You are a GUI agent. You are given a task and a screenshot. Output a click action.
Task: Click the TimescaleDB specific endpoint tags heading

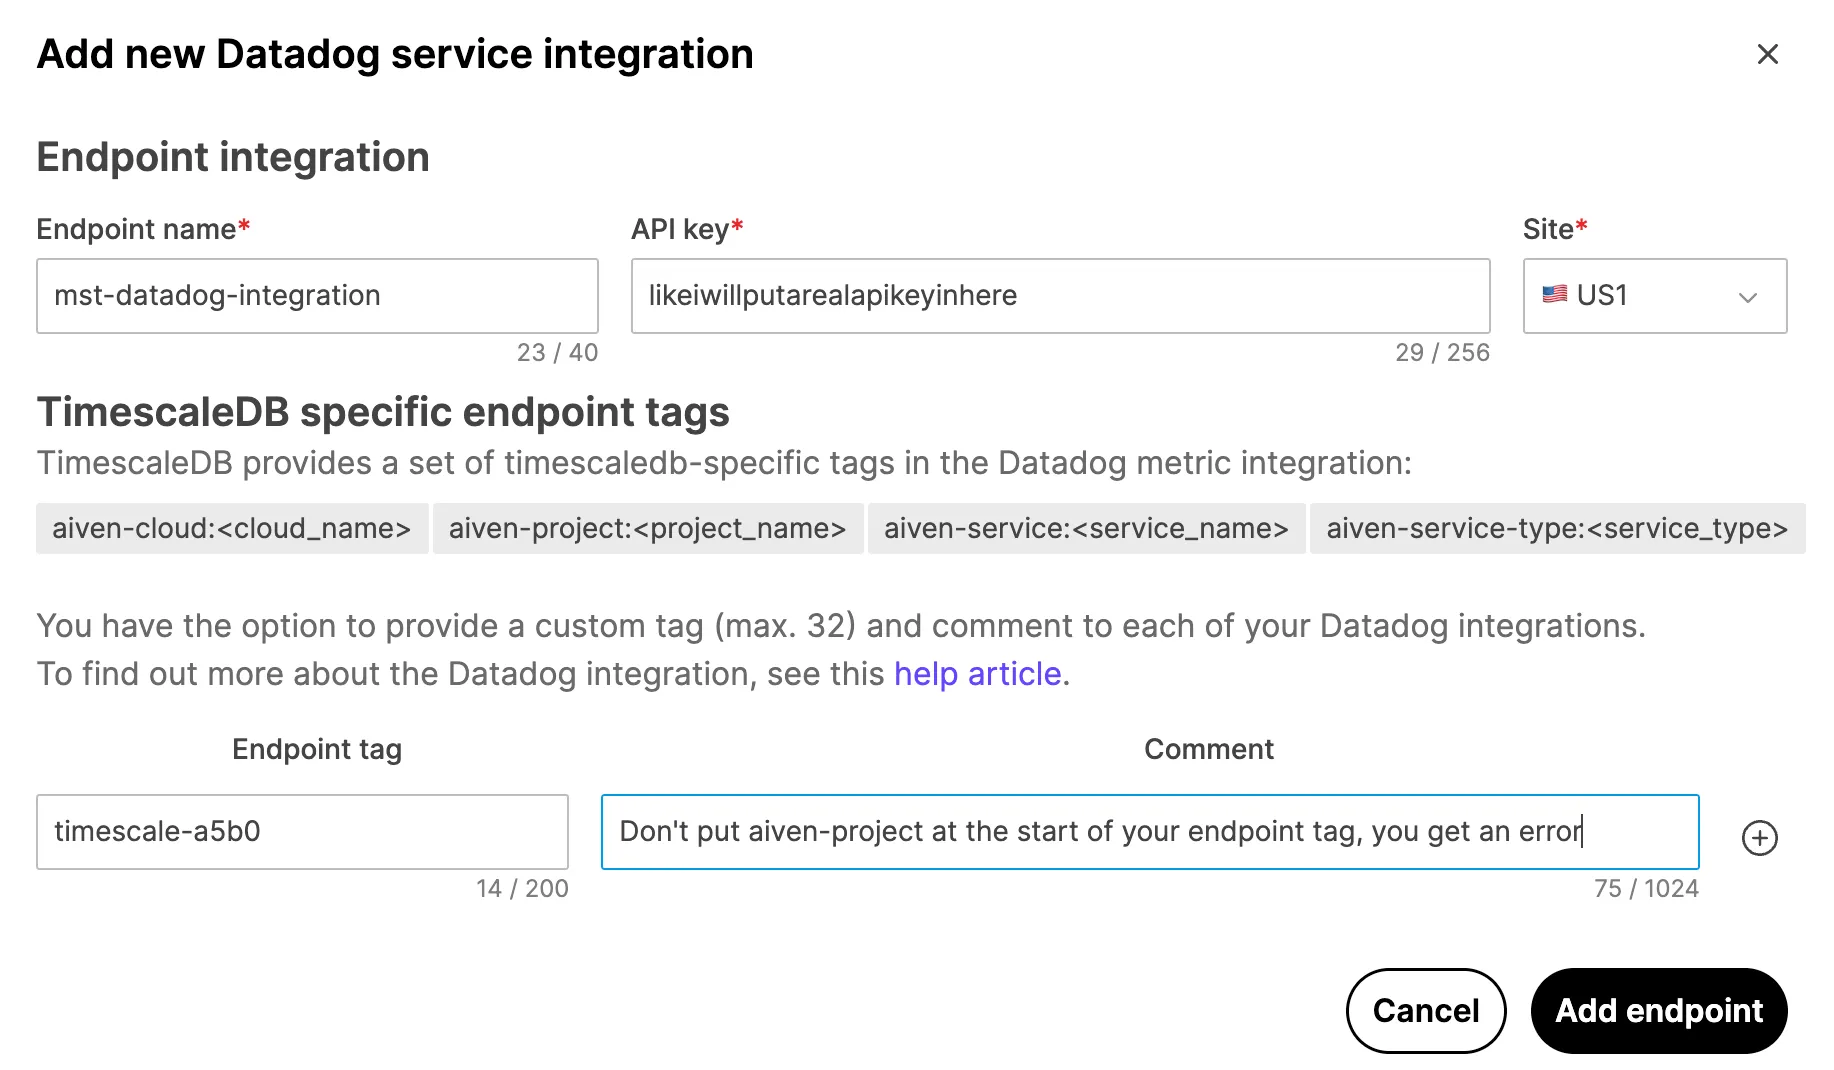(x=383, y=412)
